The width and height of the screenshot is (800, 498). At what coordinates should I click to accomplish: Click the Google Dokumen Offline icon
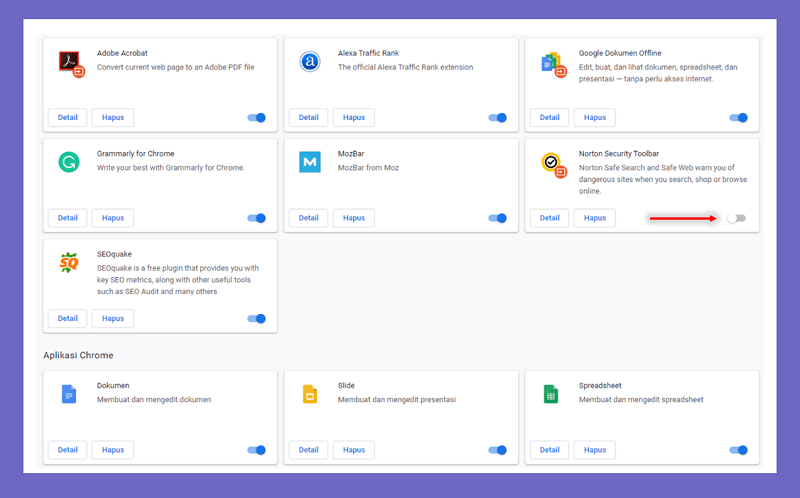click(554, 64)
